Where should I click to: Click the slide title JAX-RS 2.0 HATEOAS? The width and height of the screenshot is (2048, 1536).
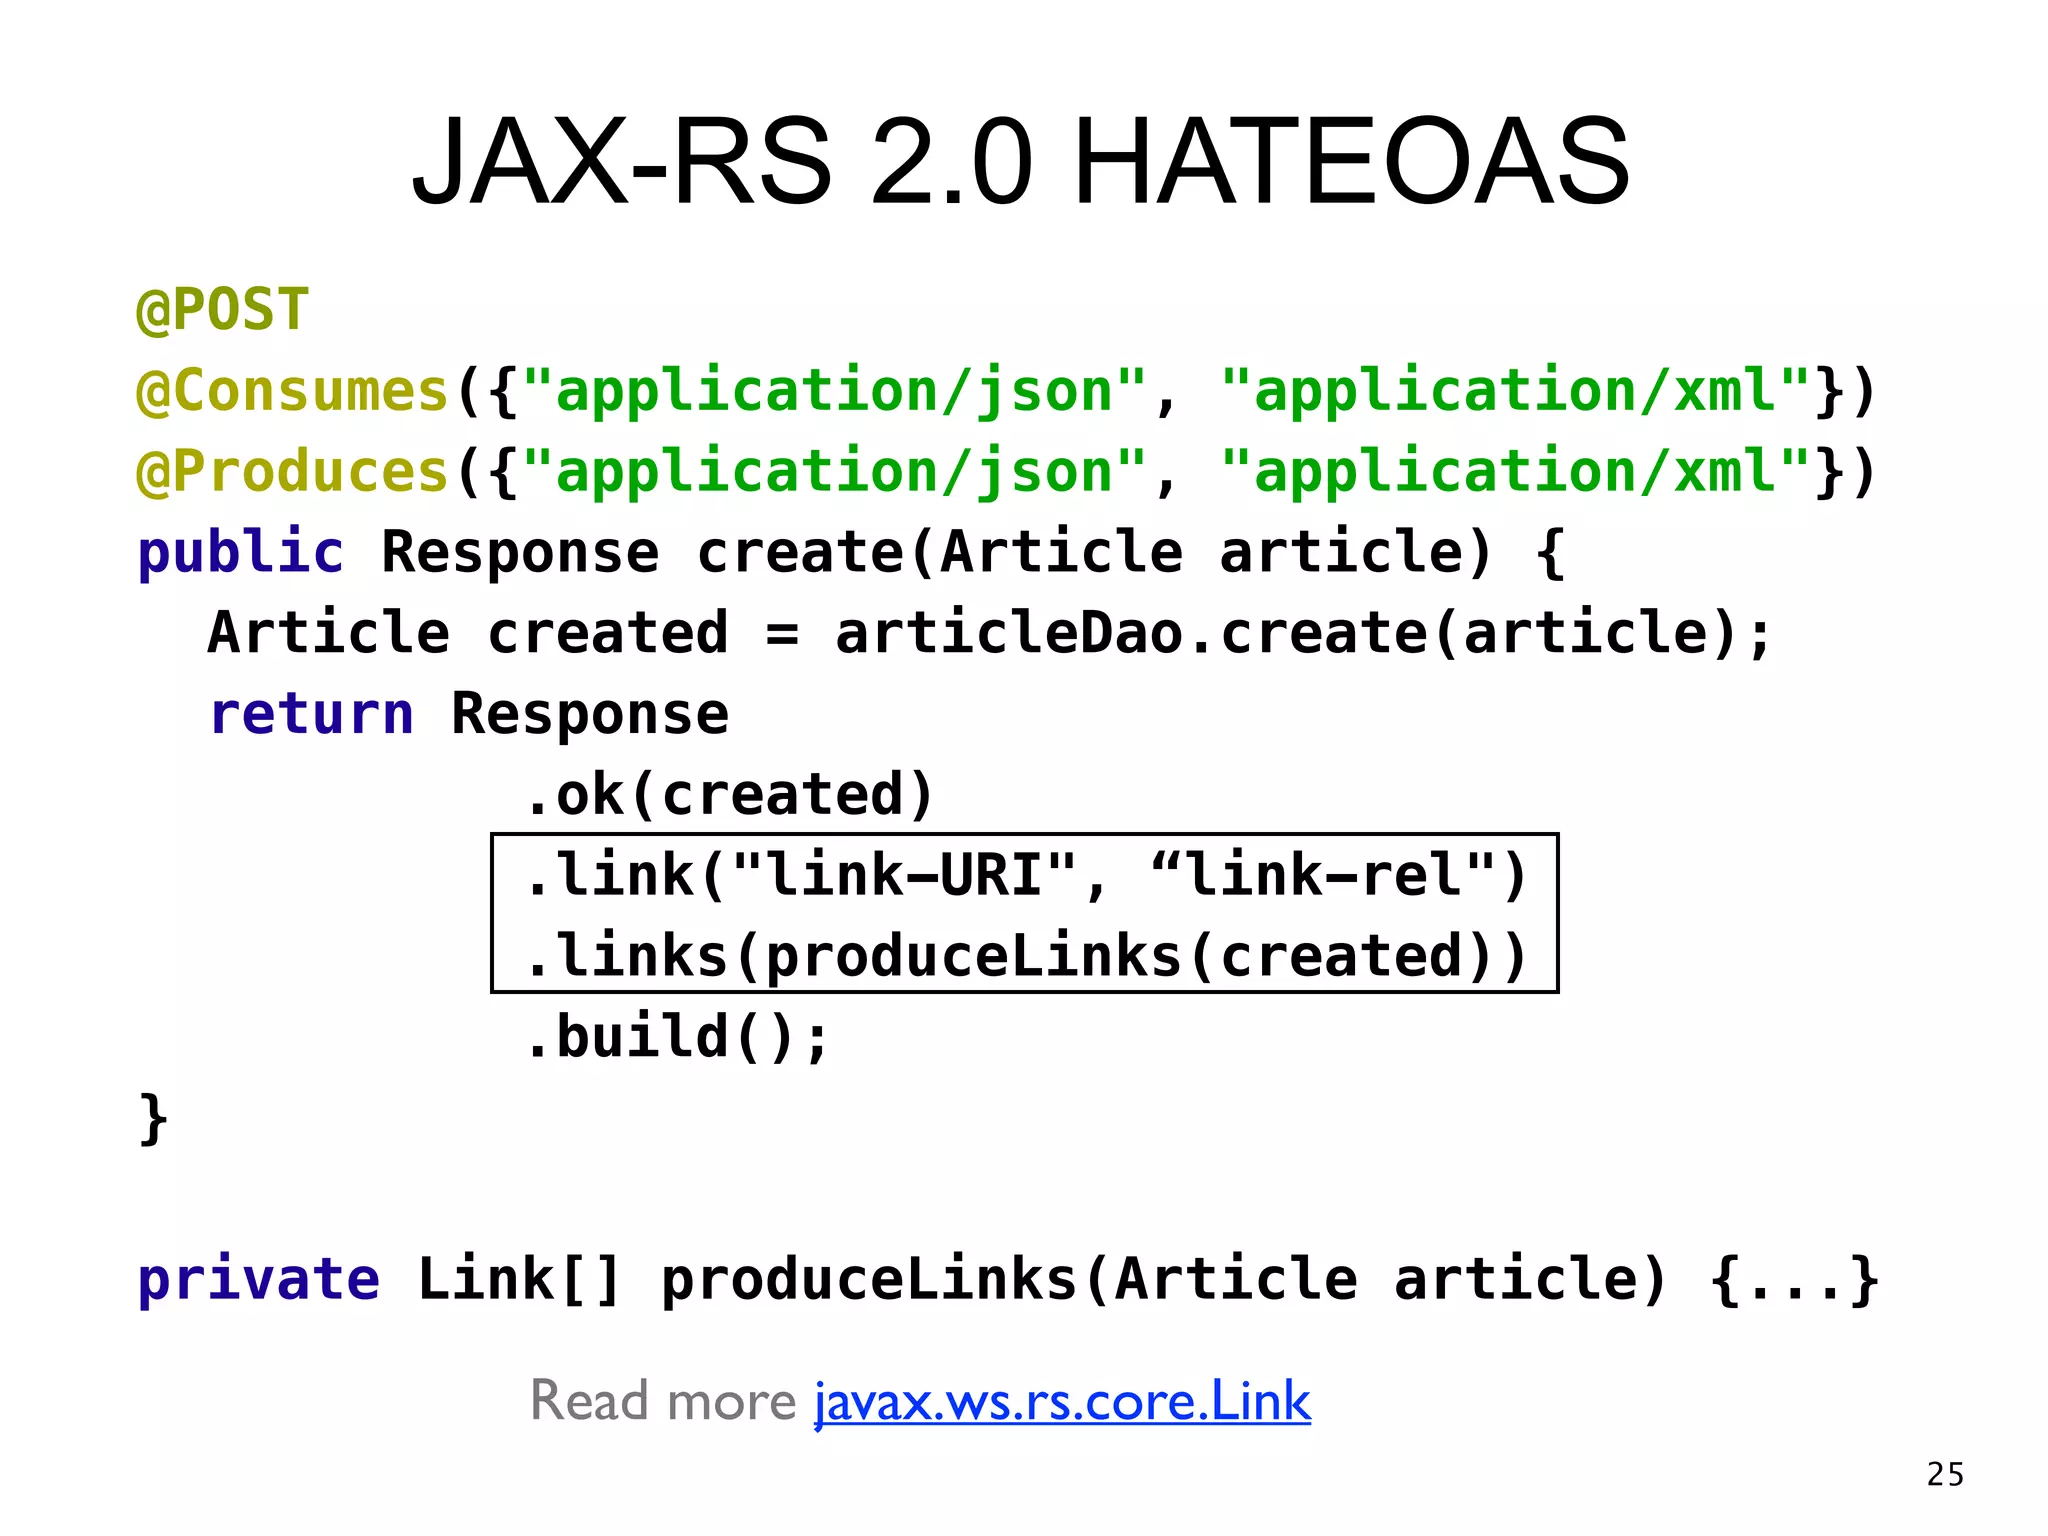tap(1021, 161)
